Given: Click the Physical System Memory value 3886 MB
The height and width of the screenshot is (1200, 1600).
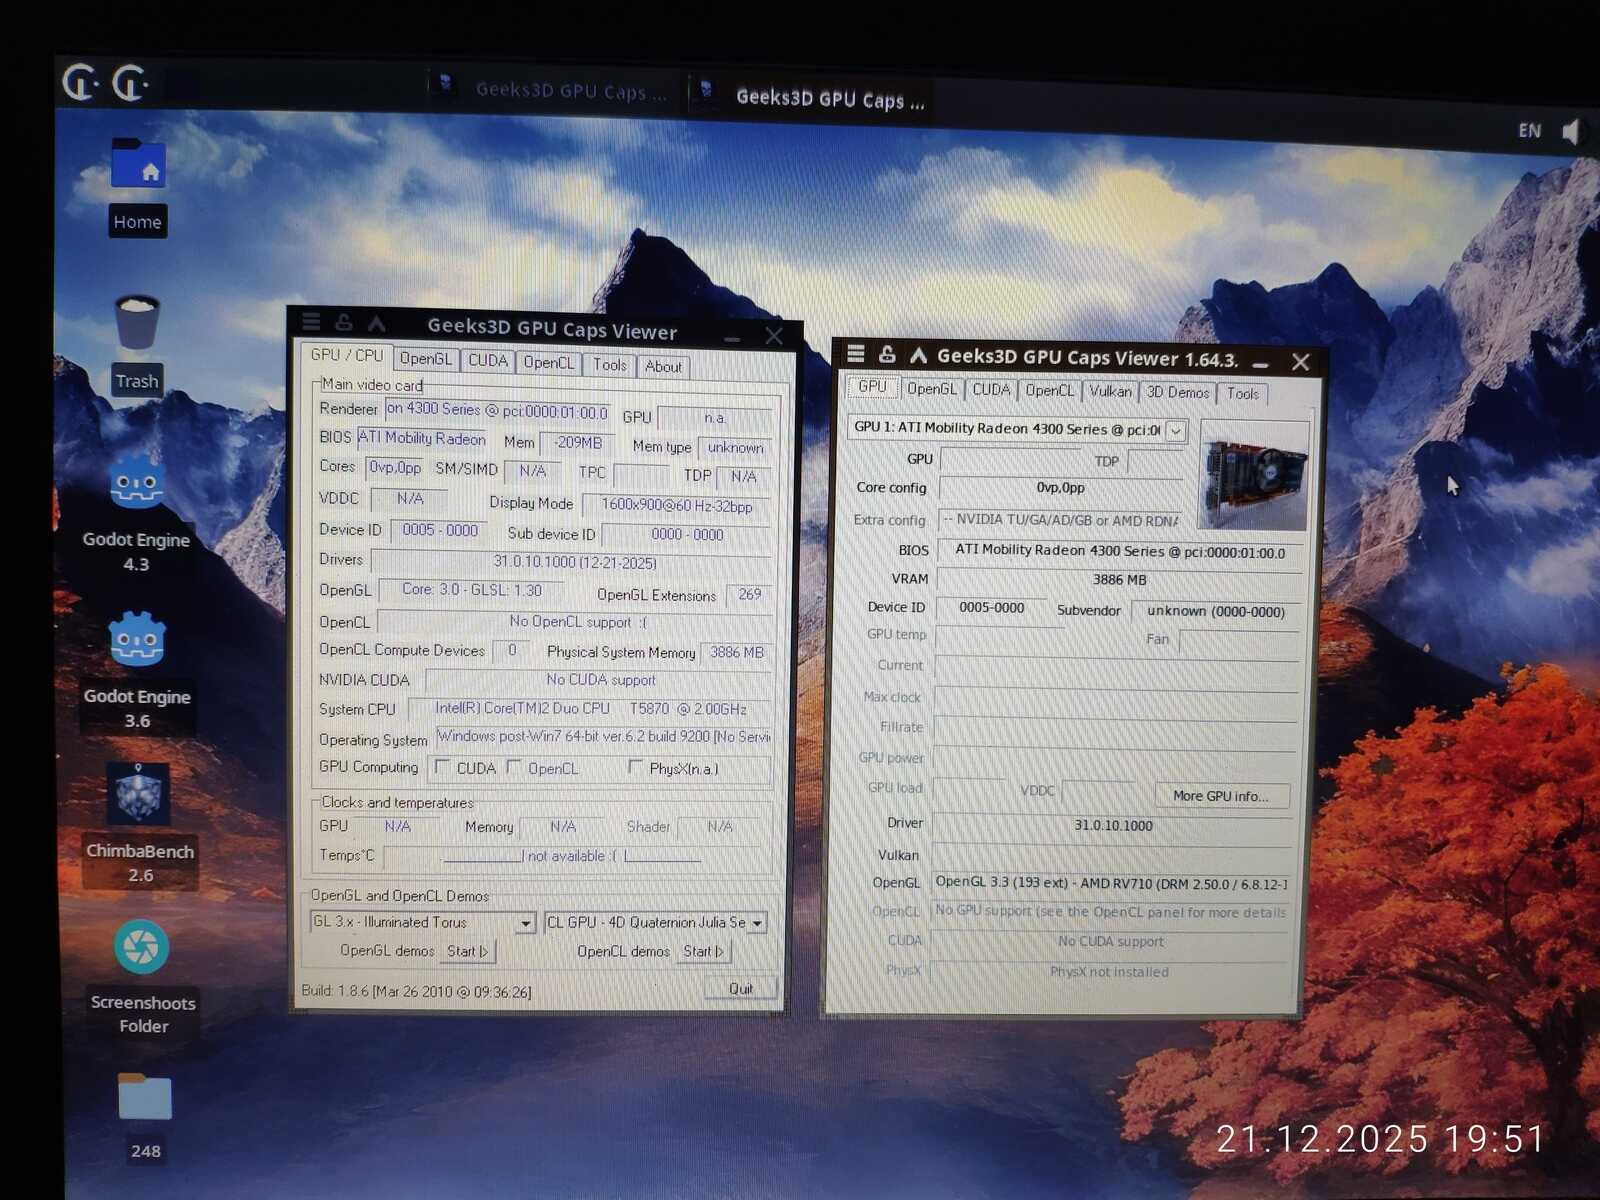Looking at the screenshot, I should 736,652.
